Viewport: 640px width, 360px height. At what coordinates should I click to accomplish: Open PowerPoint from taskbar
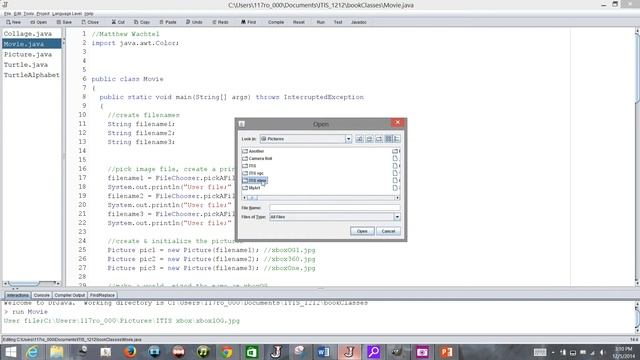point(447,352)
